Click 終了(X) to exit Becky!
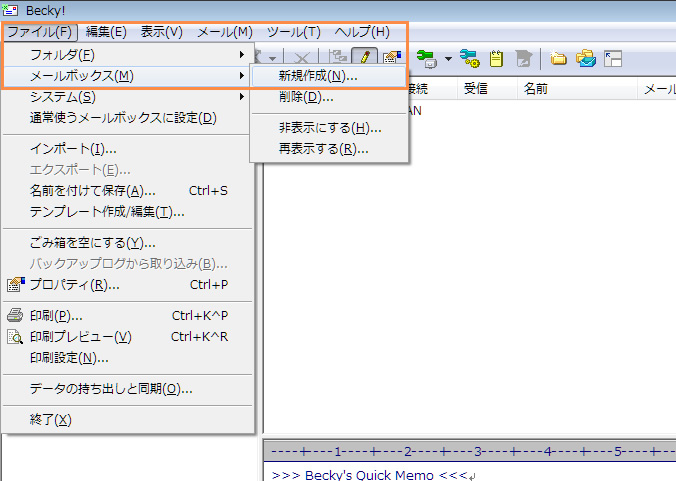This screenshot has height=481, width=676. 50,419
